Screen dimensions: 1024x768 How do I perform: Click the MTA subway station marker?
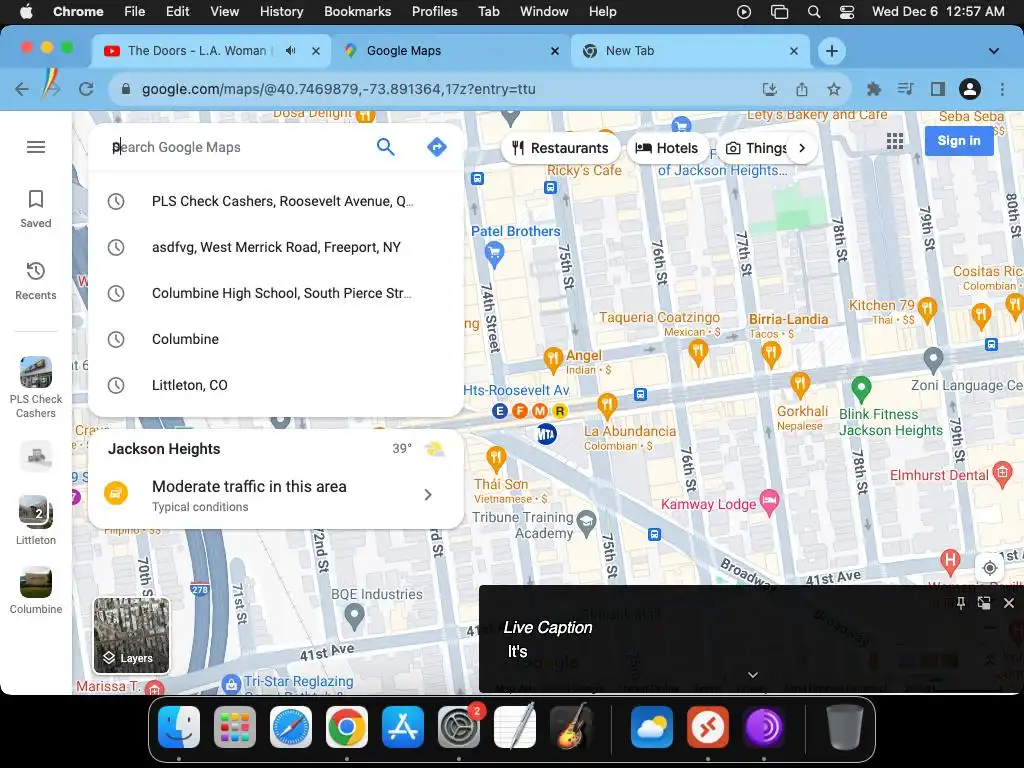tap(546, 434)
